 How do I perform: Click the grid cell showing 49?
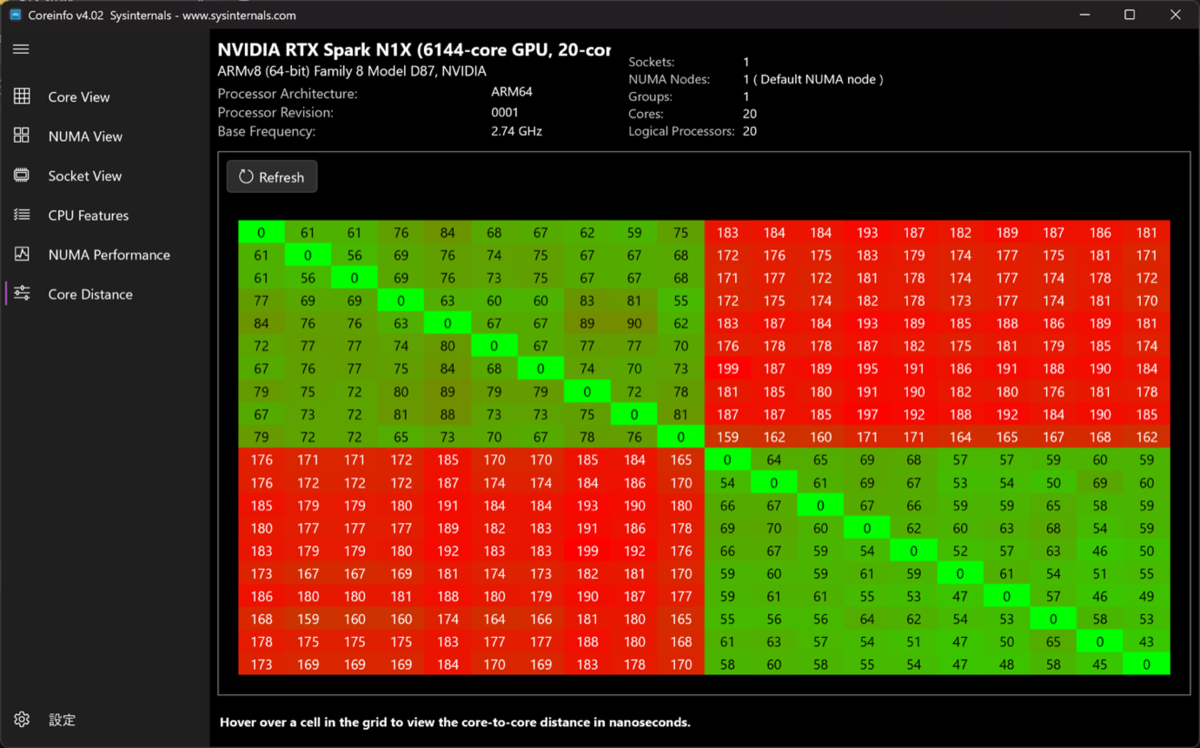(1146, 596)
